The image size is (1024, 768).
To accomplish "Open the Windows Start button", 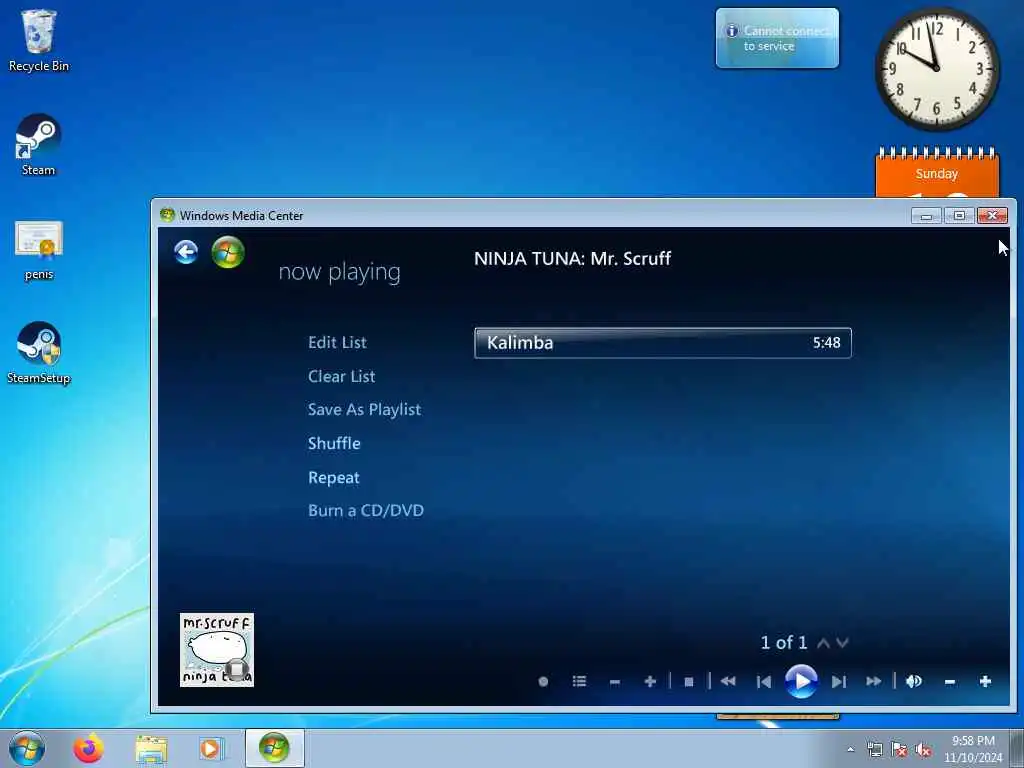I will point(27,748).
